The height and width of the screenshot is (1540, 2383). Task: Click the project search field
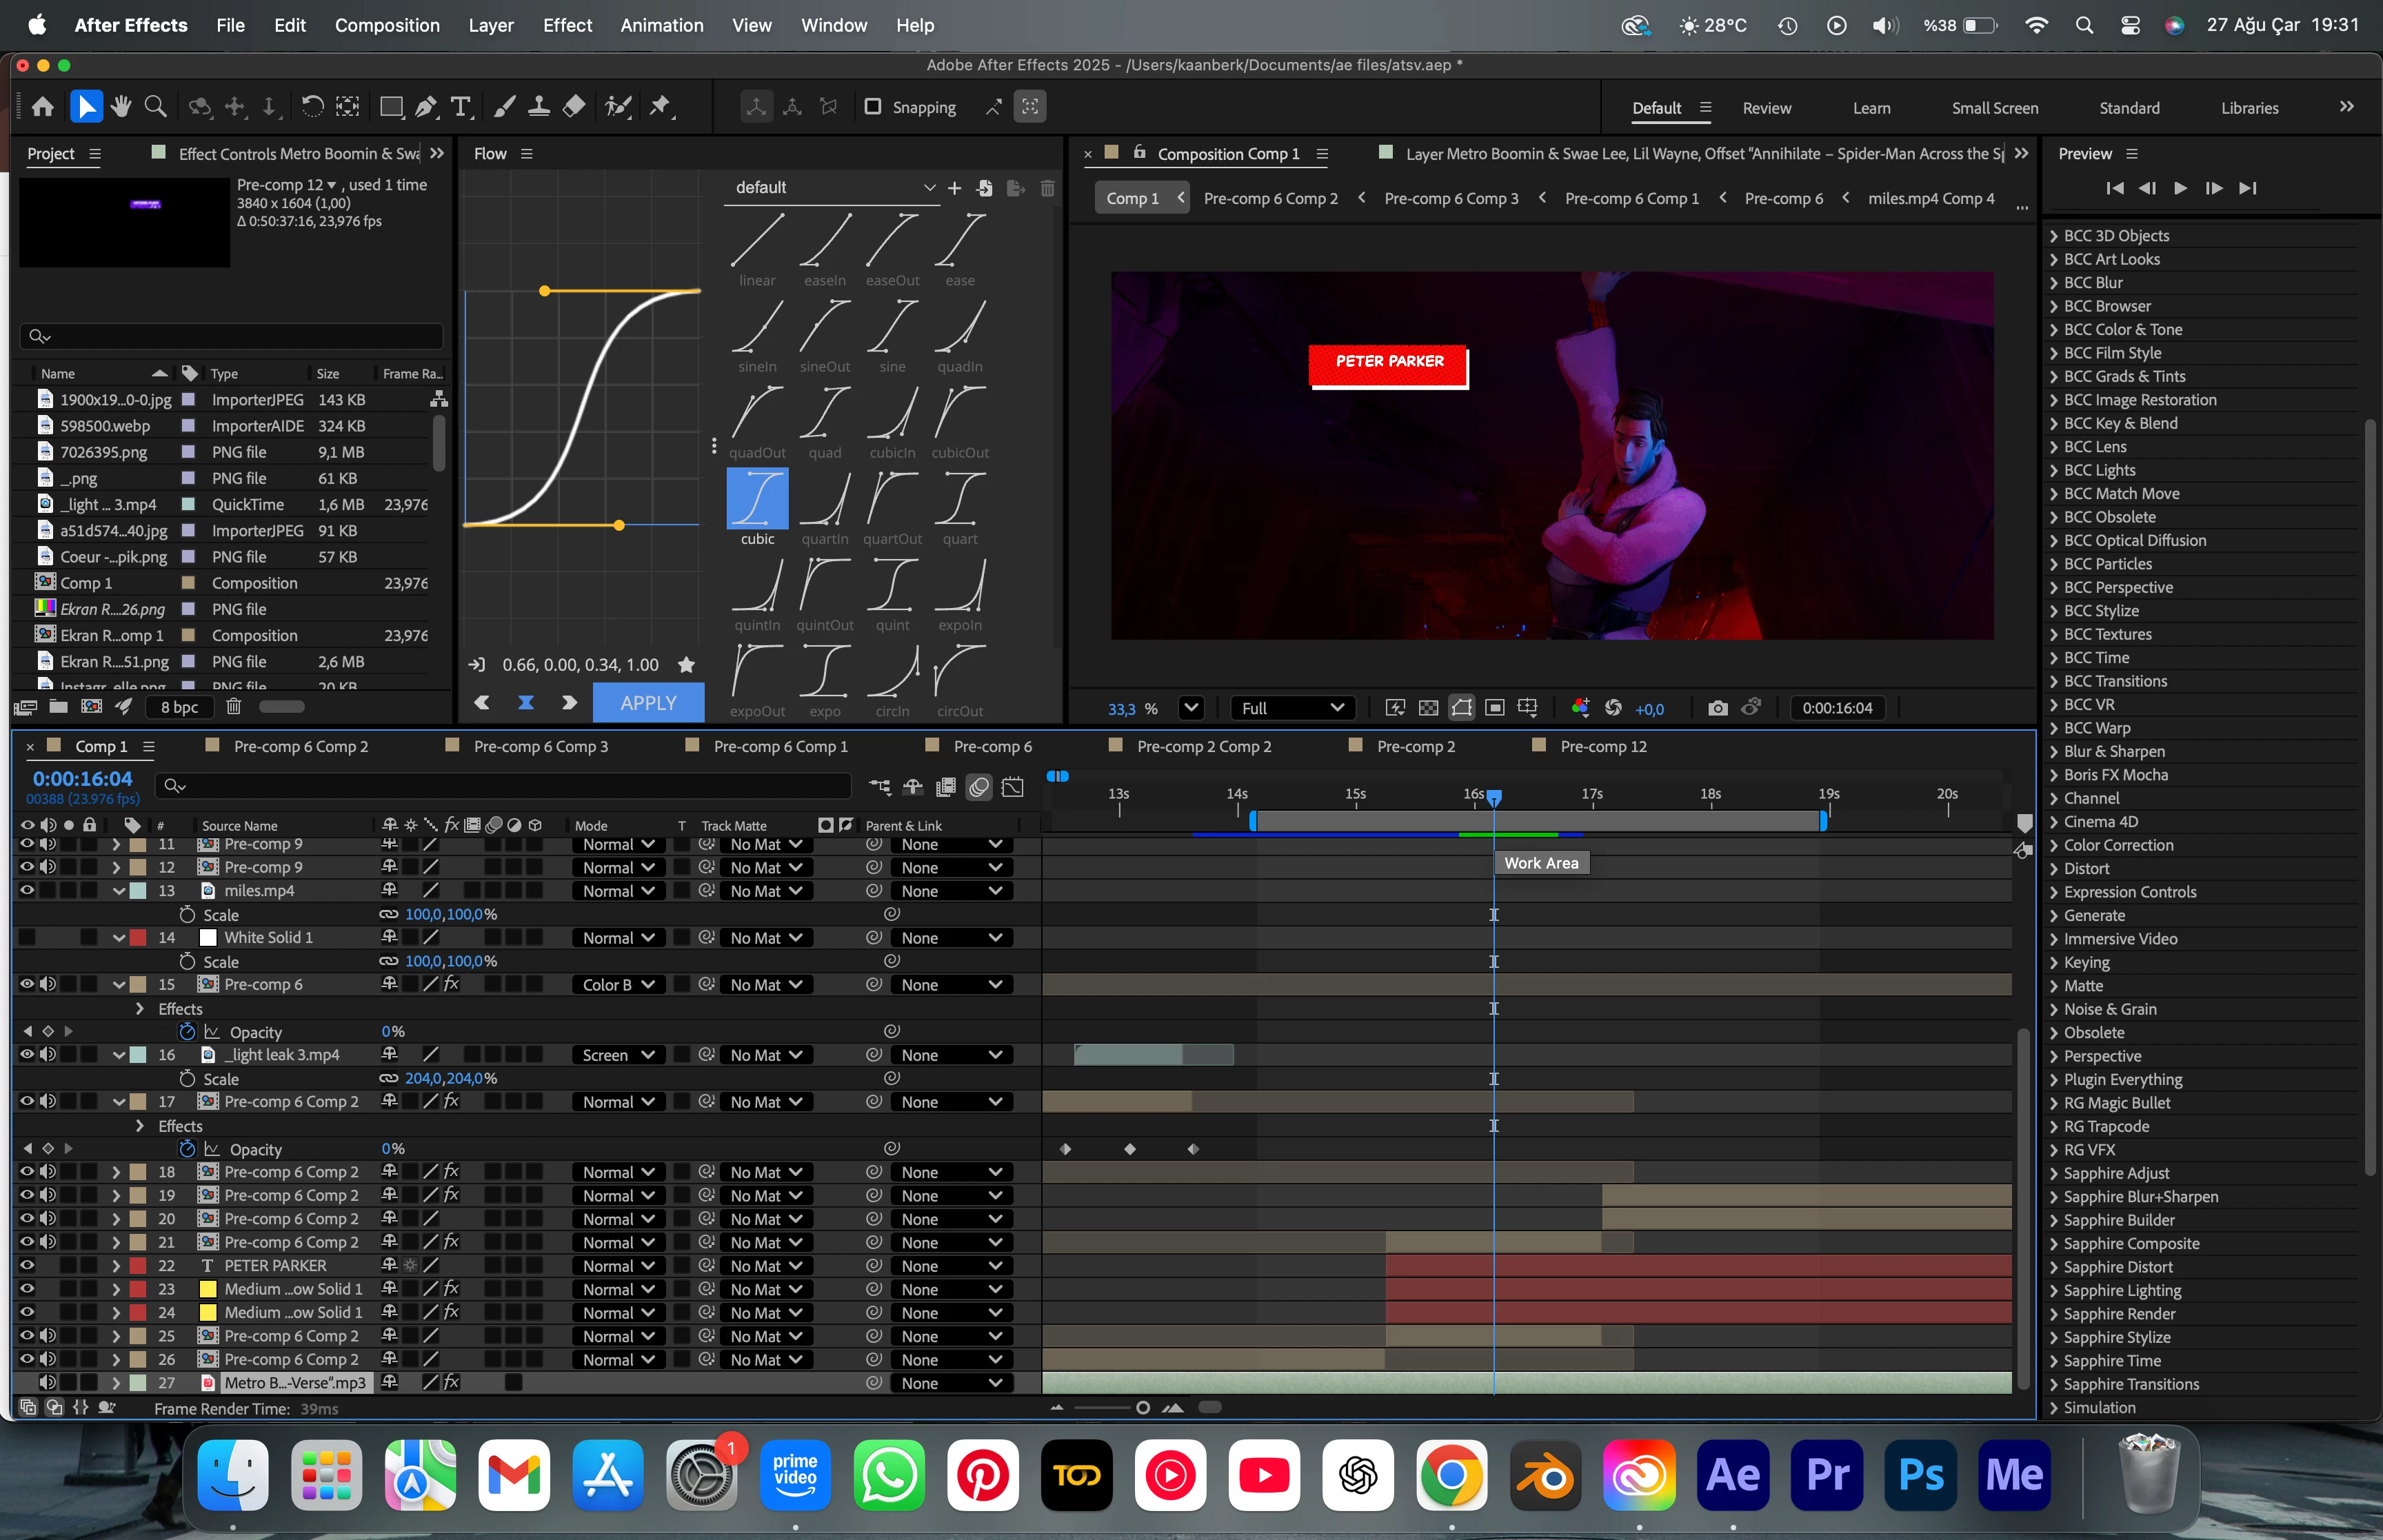coord(232,336)
